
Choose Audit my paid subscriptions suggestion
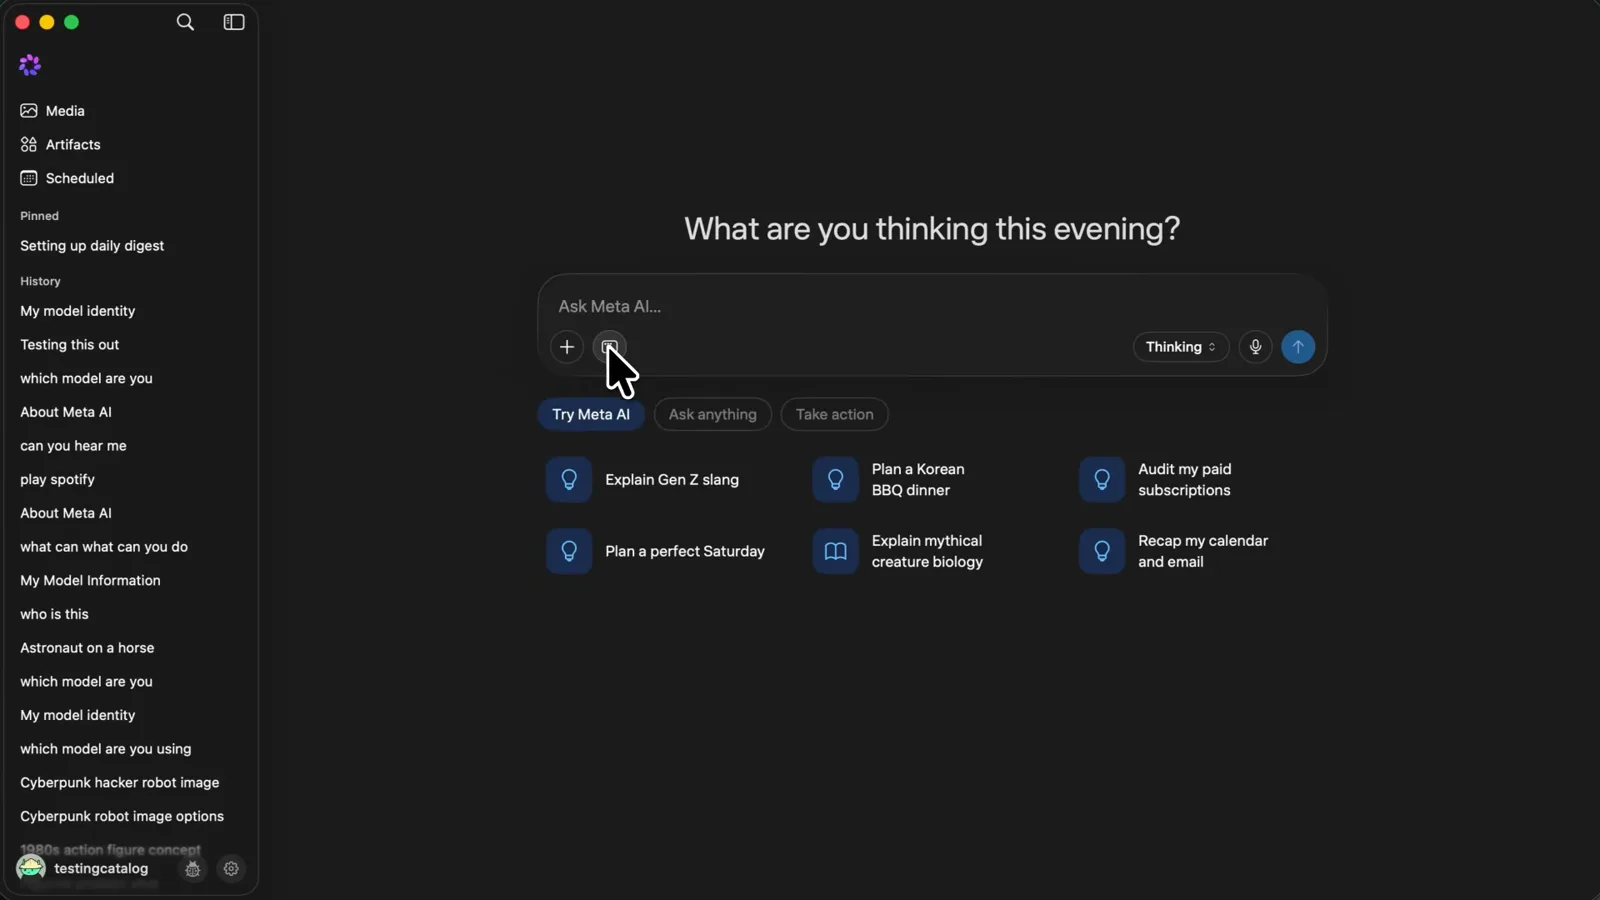pyautogui.click(x=1156, y=480)
